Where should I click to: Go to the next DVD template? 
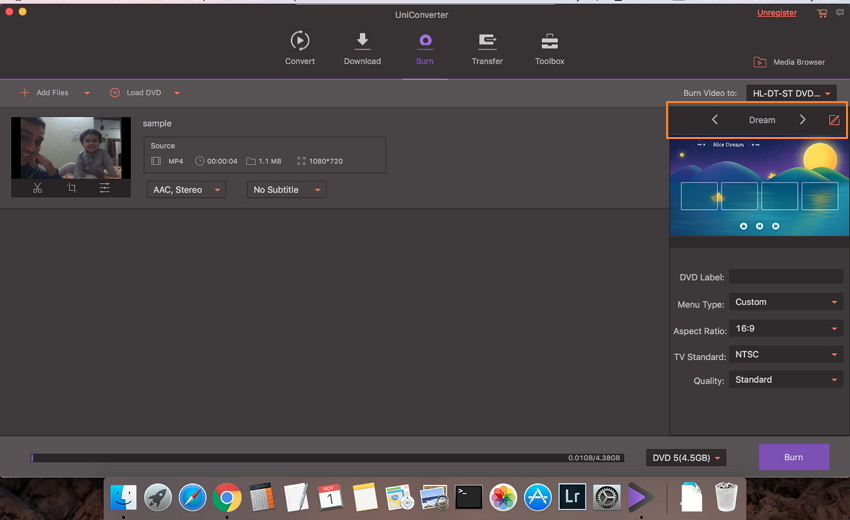(802, 120)
